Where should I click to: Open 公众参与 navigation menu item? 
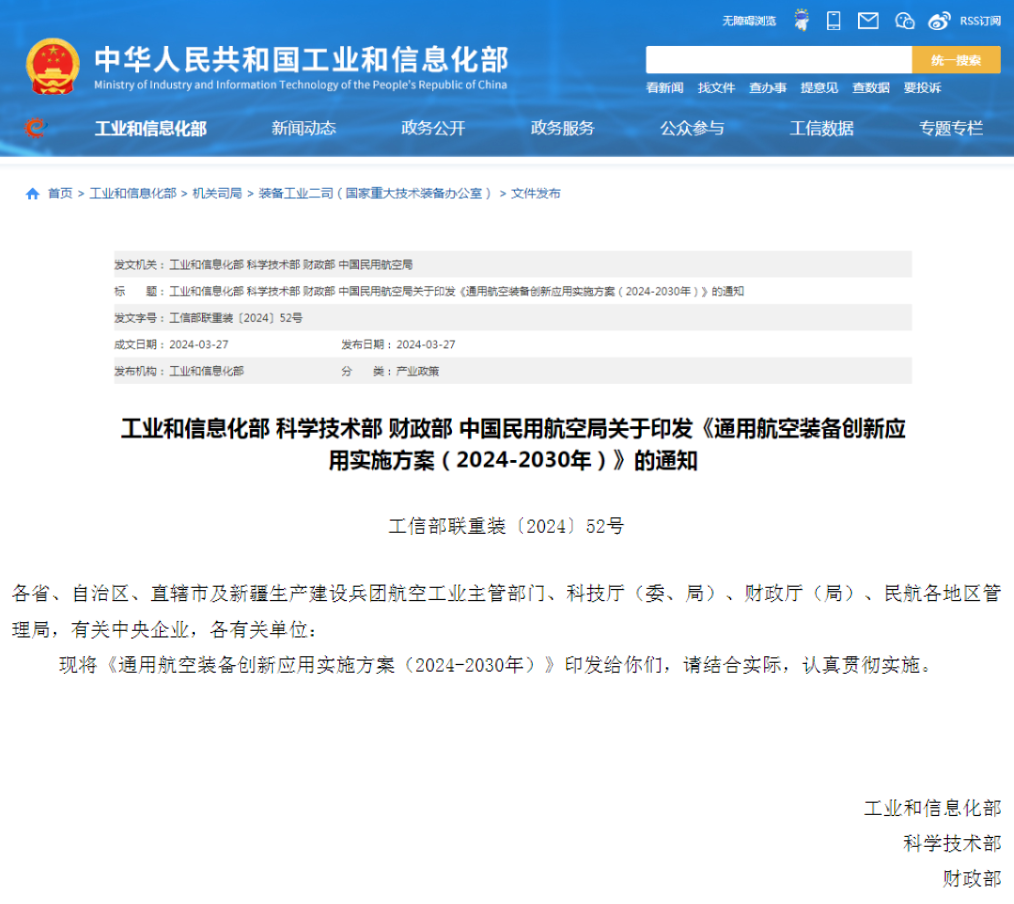click(x=692, y=128)
